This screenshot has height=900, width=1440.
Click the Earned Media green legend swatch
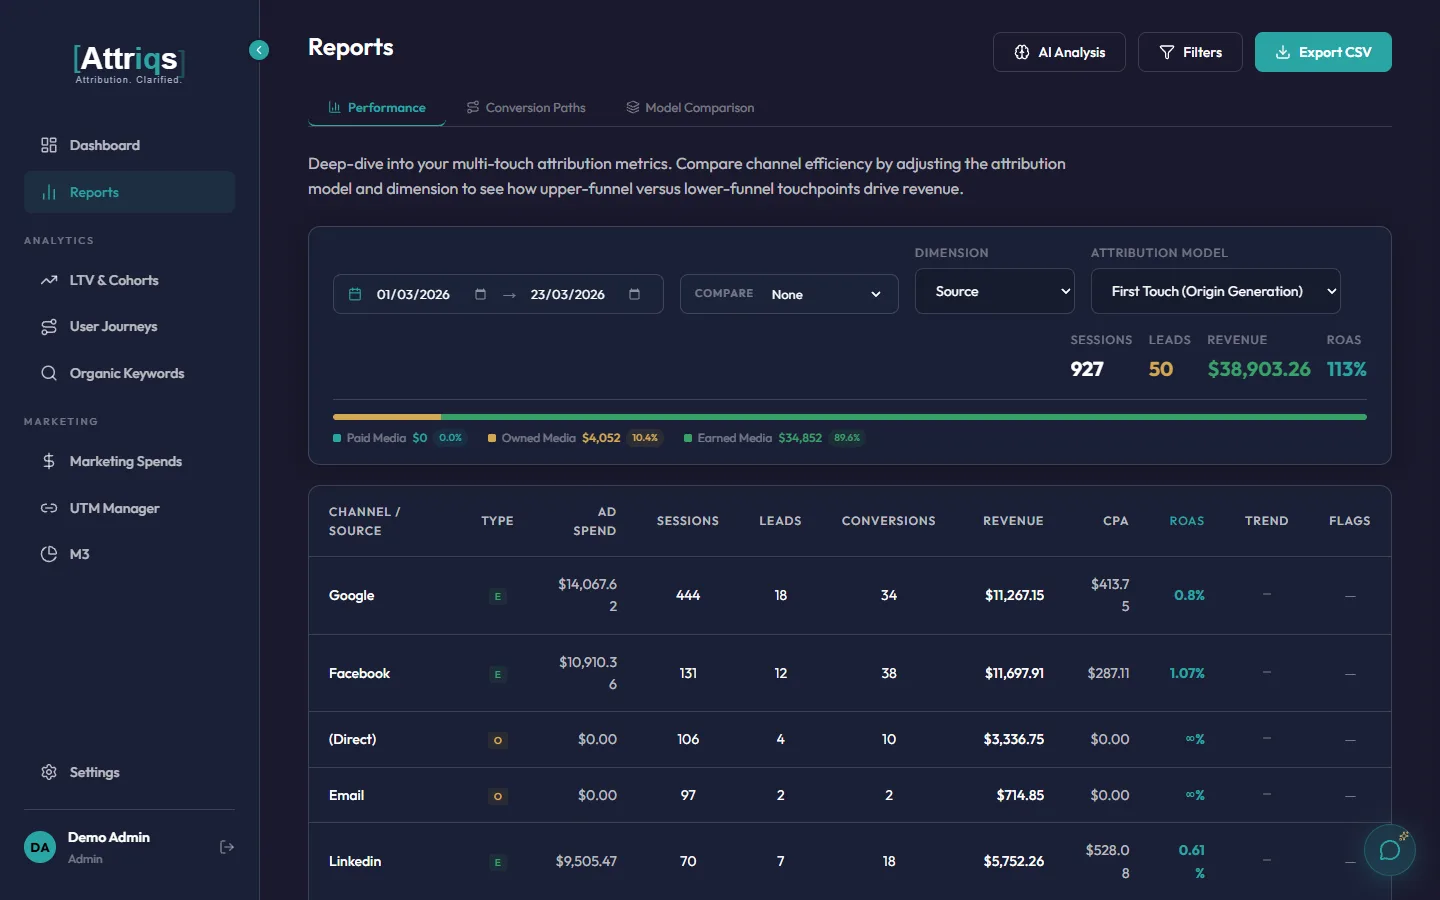coord(687,438)
